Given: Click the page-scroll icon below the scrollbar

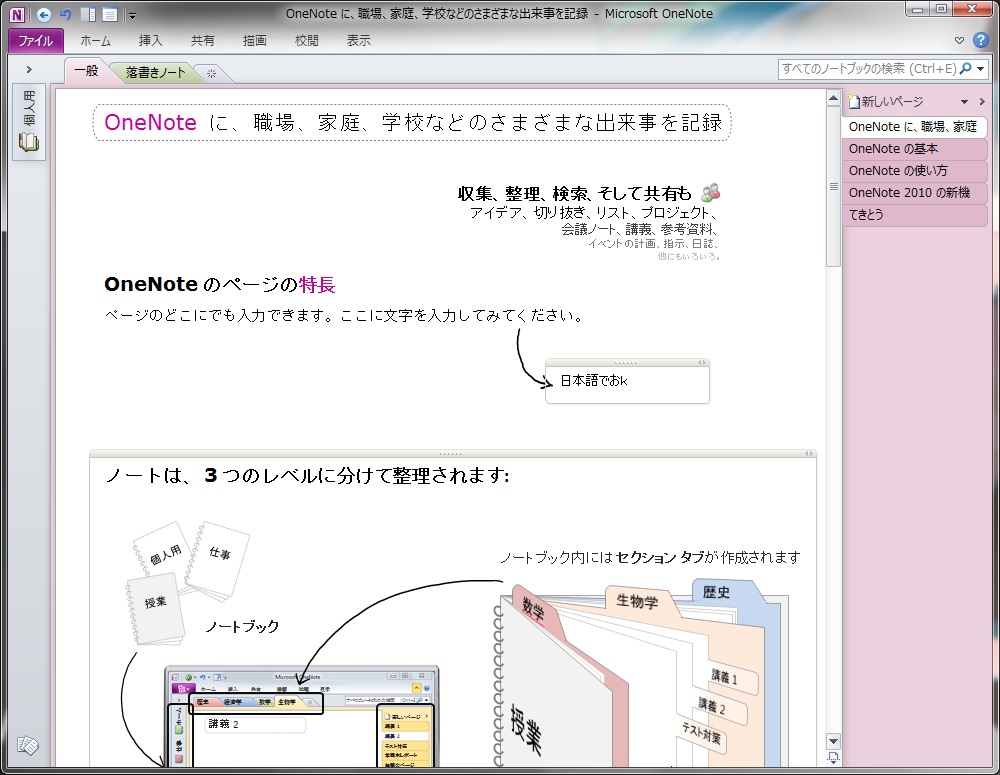Looking at the screenshot, I should pyautogui.click(x=833, y=757).
